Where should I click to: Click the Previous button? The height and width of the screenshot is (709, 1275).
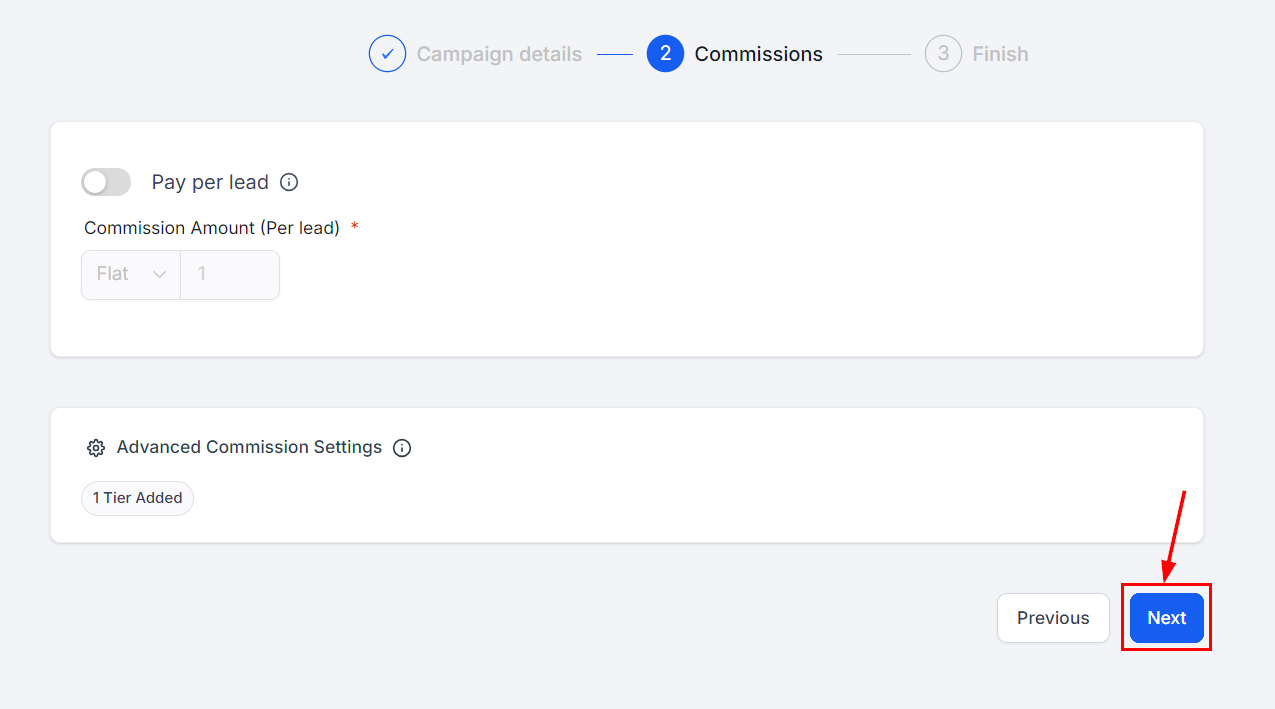[x=1053, y=618]
